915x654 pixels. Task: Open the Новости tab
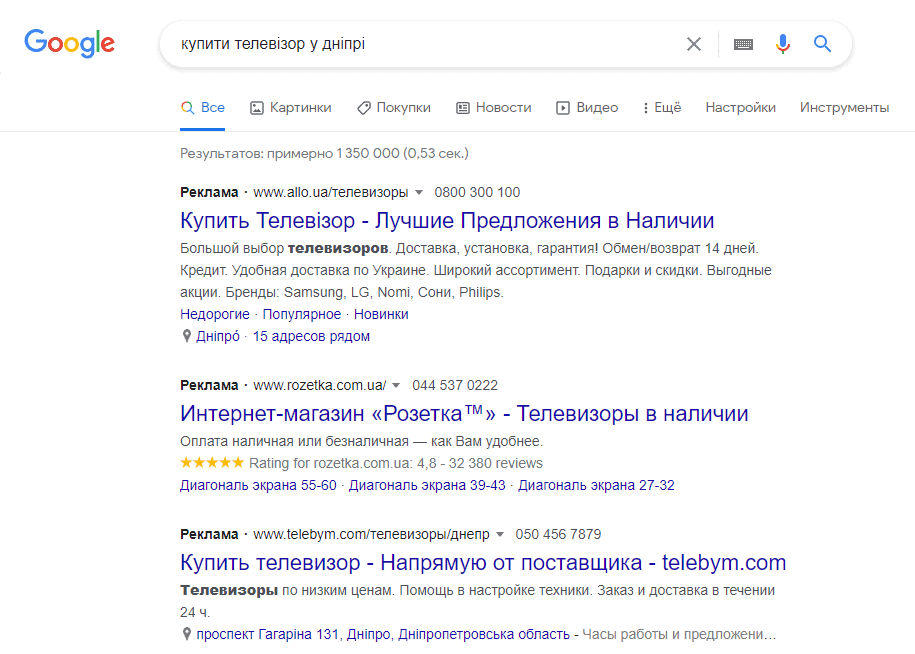(494, 107)
